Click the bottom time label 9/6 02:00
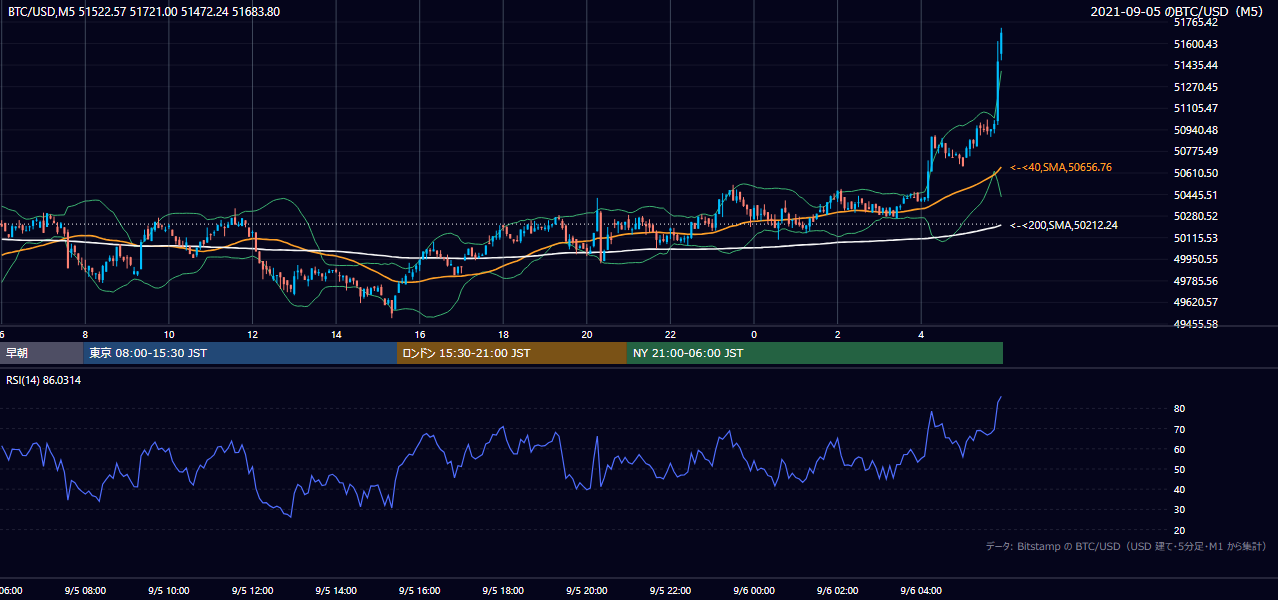The image size is (1278, 600). click(837, 591)
